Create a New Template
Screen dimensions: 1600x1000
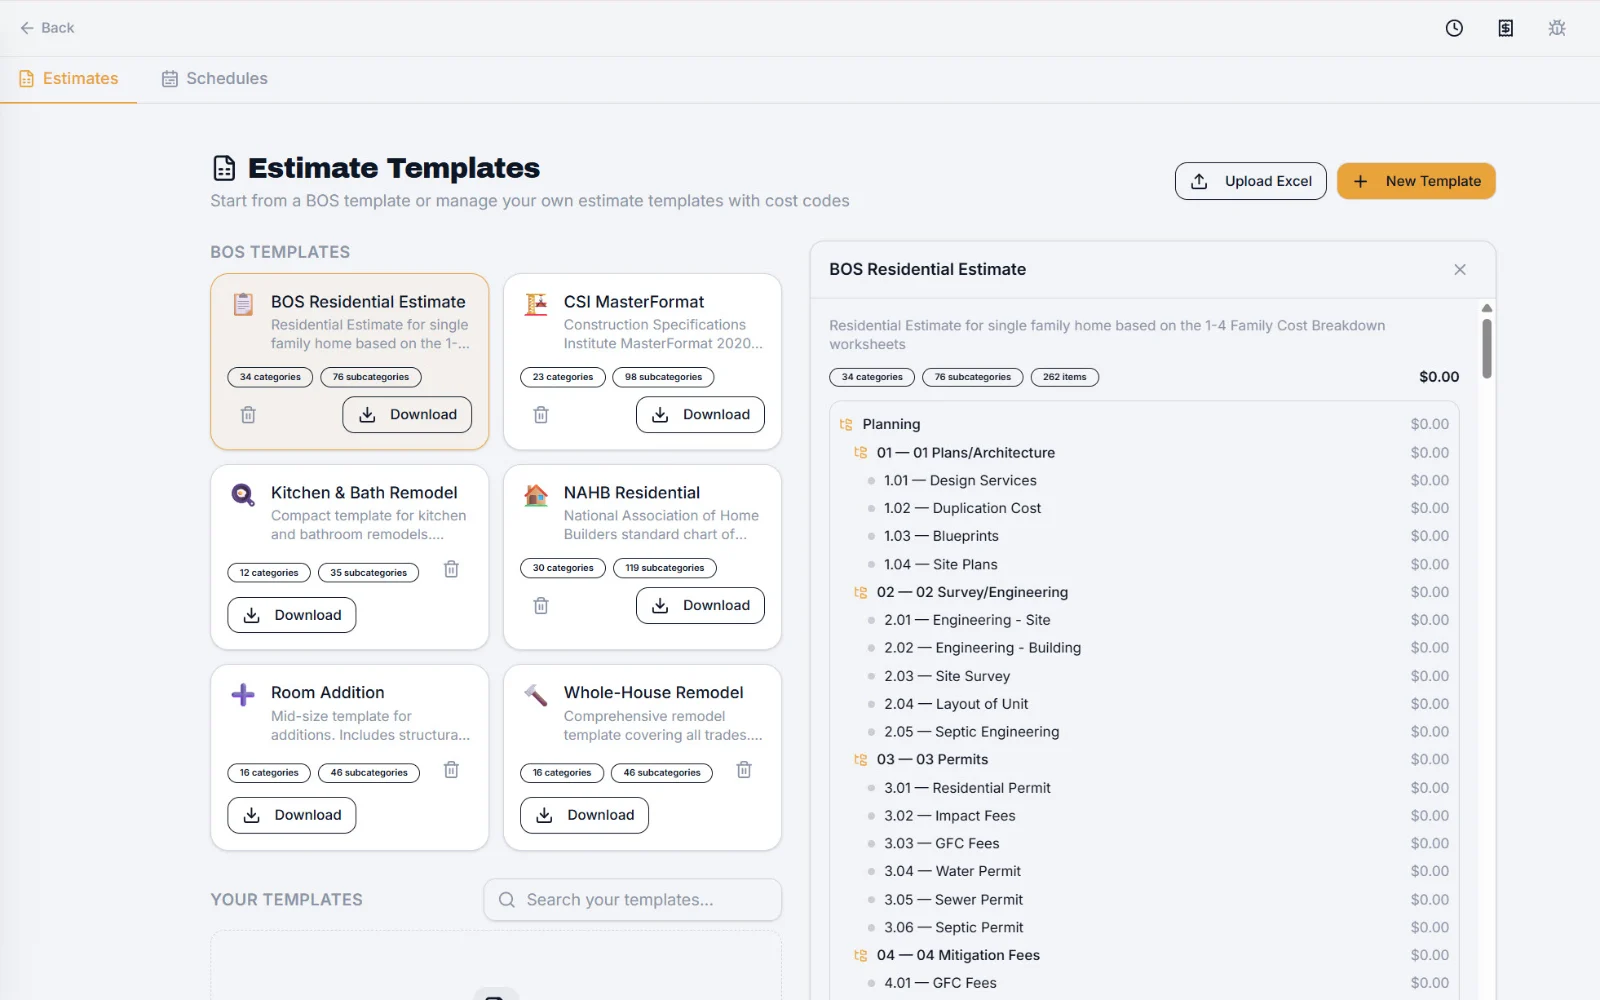pyautogui.click(x=1416, y=181)
